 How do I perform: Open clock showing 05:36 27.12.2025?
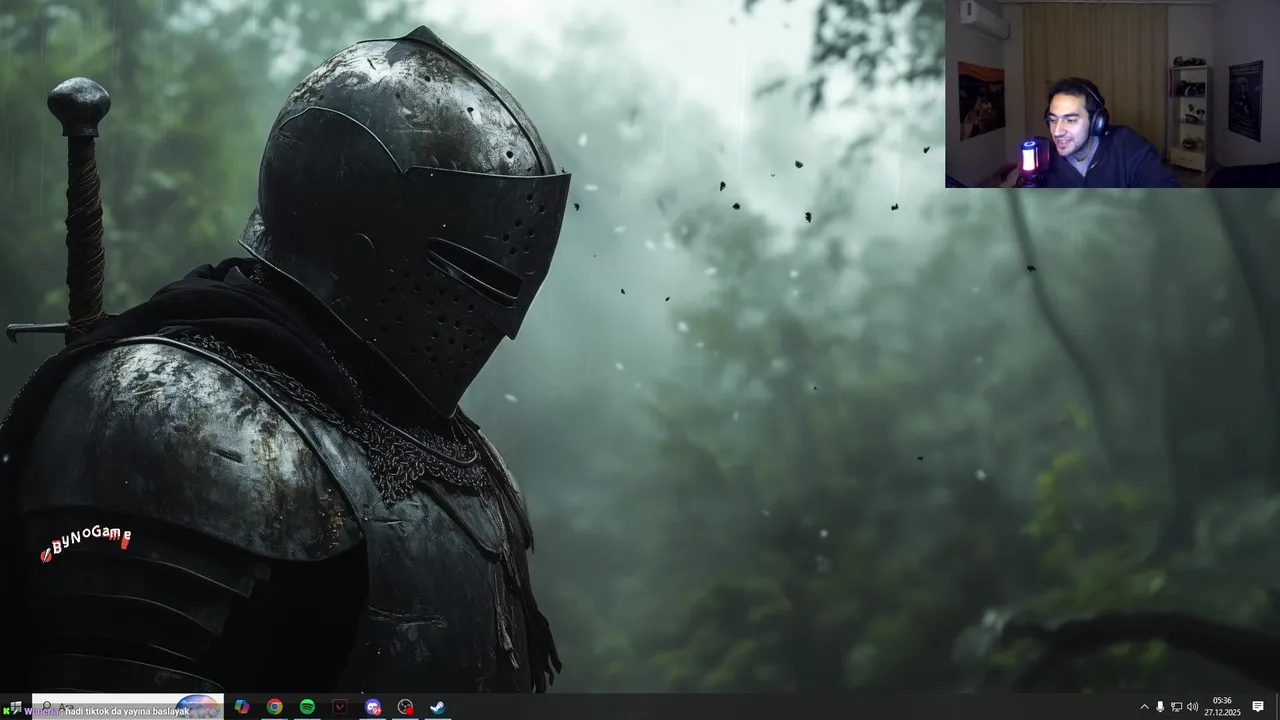pos(1222,707)
